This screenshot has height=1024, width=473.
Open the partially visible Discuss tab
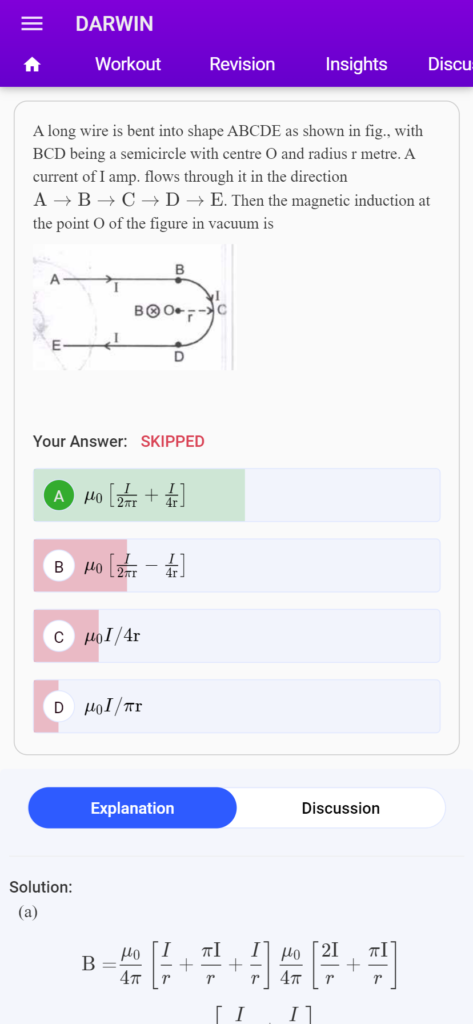point(450,64)
